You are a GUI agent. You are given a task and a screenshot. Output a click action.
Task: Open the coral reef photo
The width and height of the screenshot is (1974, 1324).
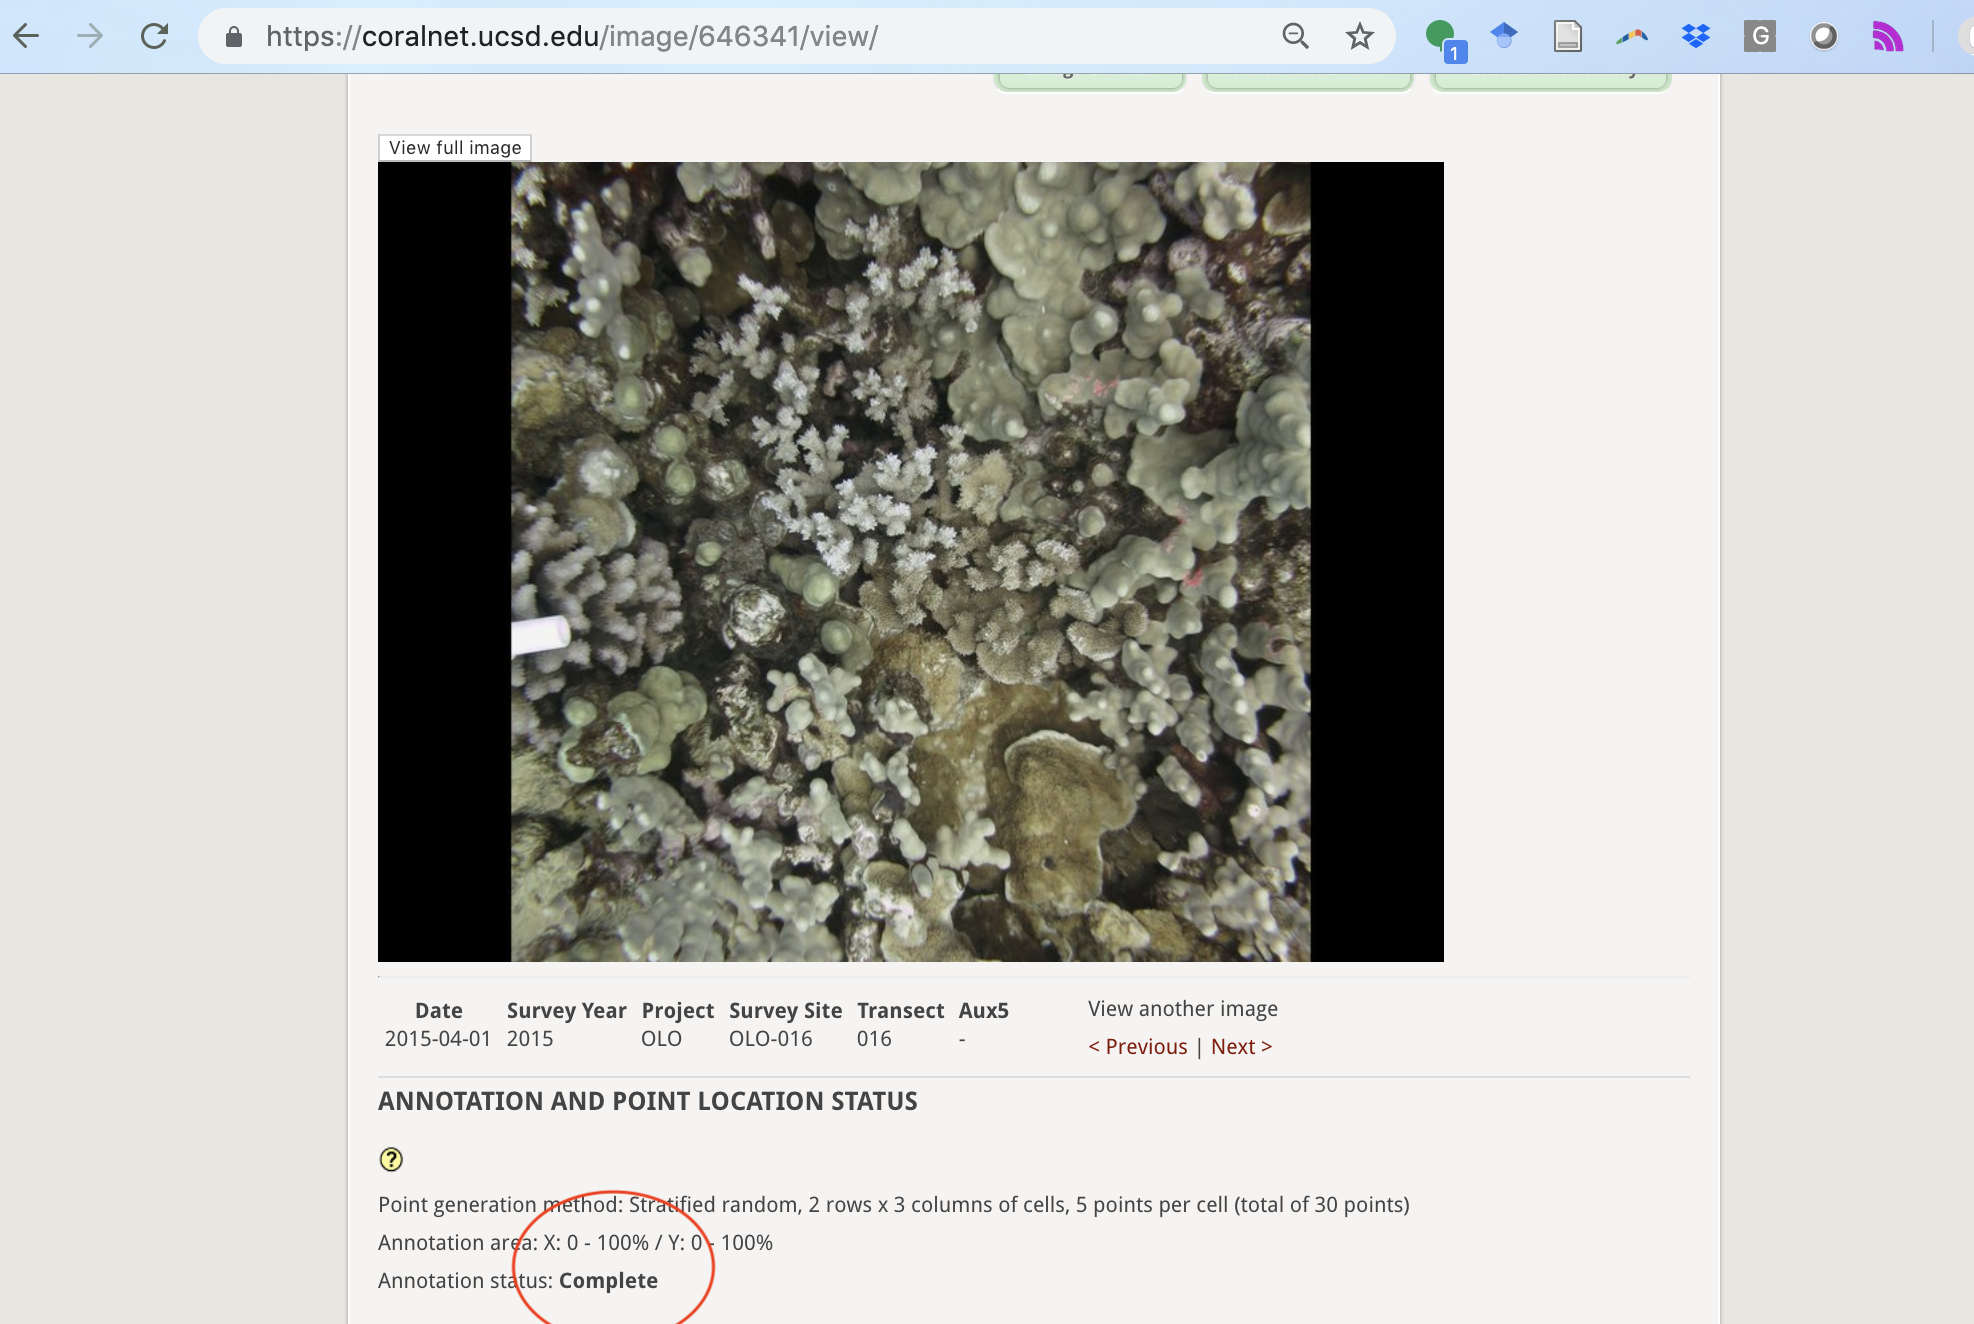pos(911,562)
